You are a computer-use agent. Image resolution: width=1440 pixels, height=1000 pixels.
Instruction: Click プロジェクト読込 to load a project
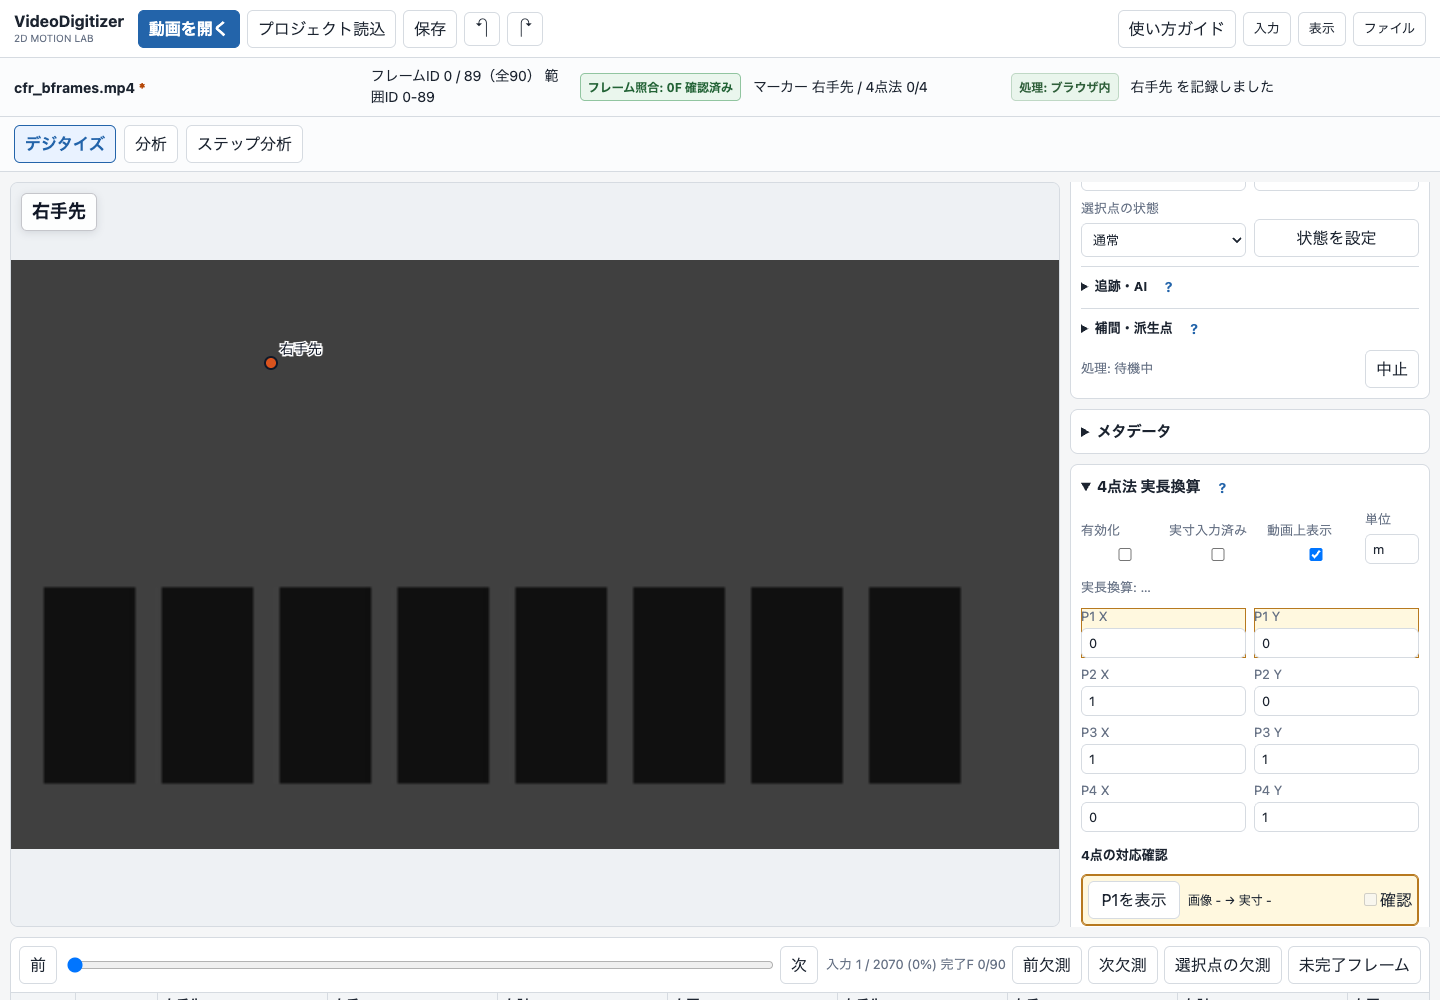click(321, 29)
